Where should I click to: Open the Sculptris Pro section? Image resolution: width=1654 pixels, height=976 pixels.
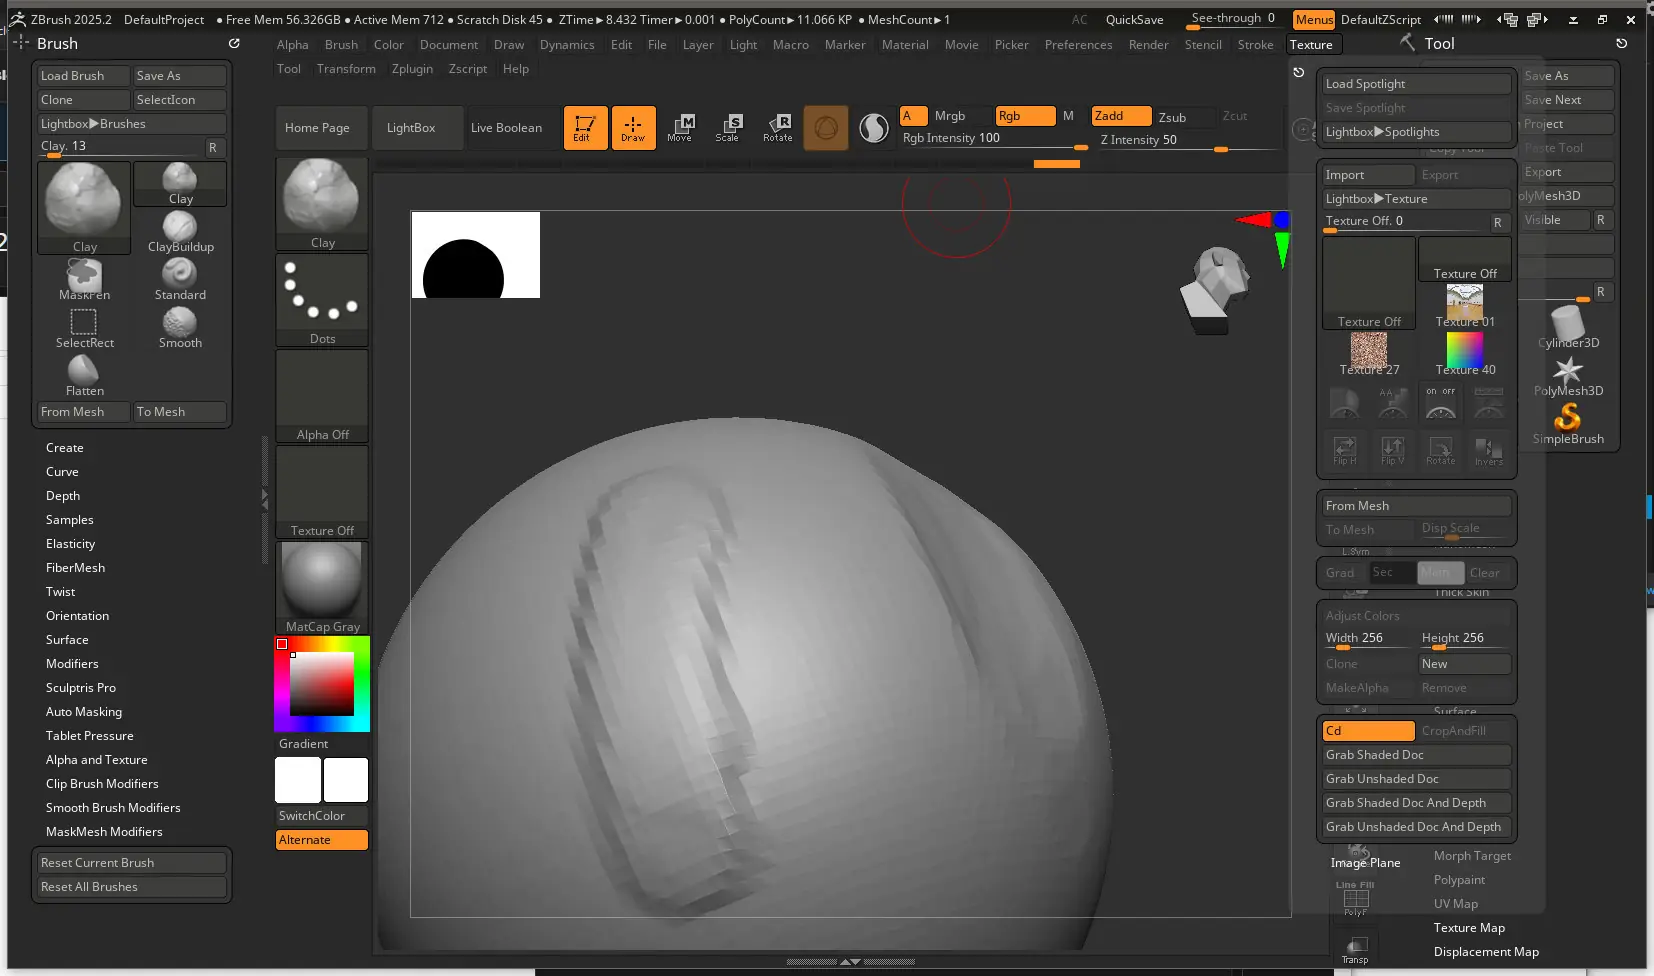[81, 688]
